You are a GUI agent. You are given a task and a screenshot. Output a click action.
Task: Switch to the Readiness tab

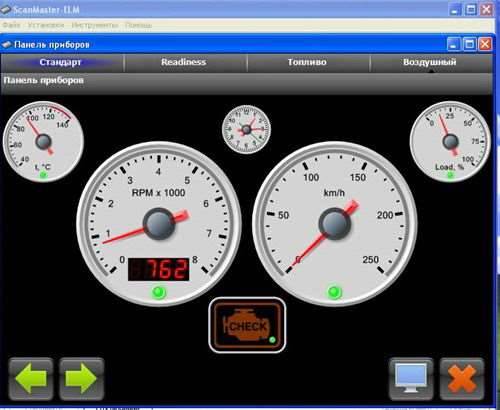[184, 62]
